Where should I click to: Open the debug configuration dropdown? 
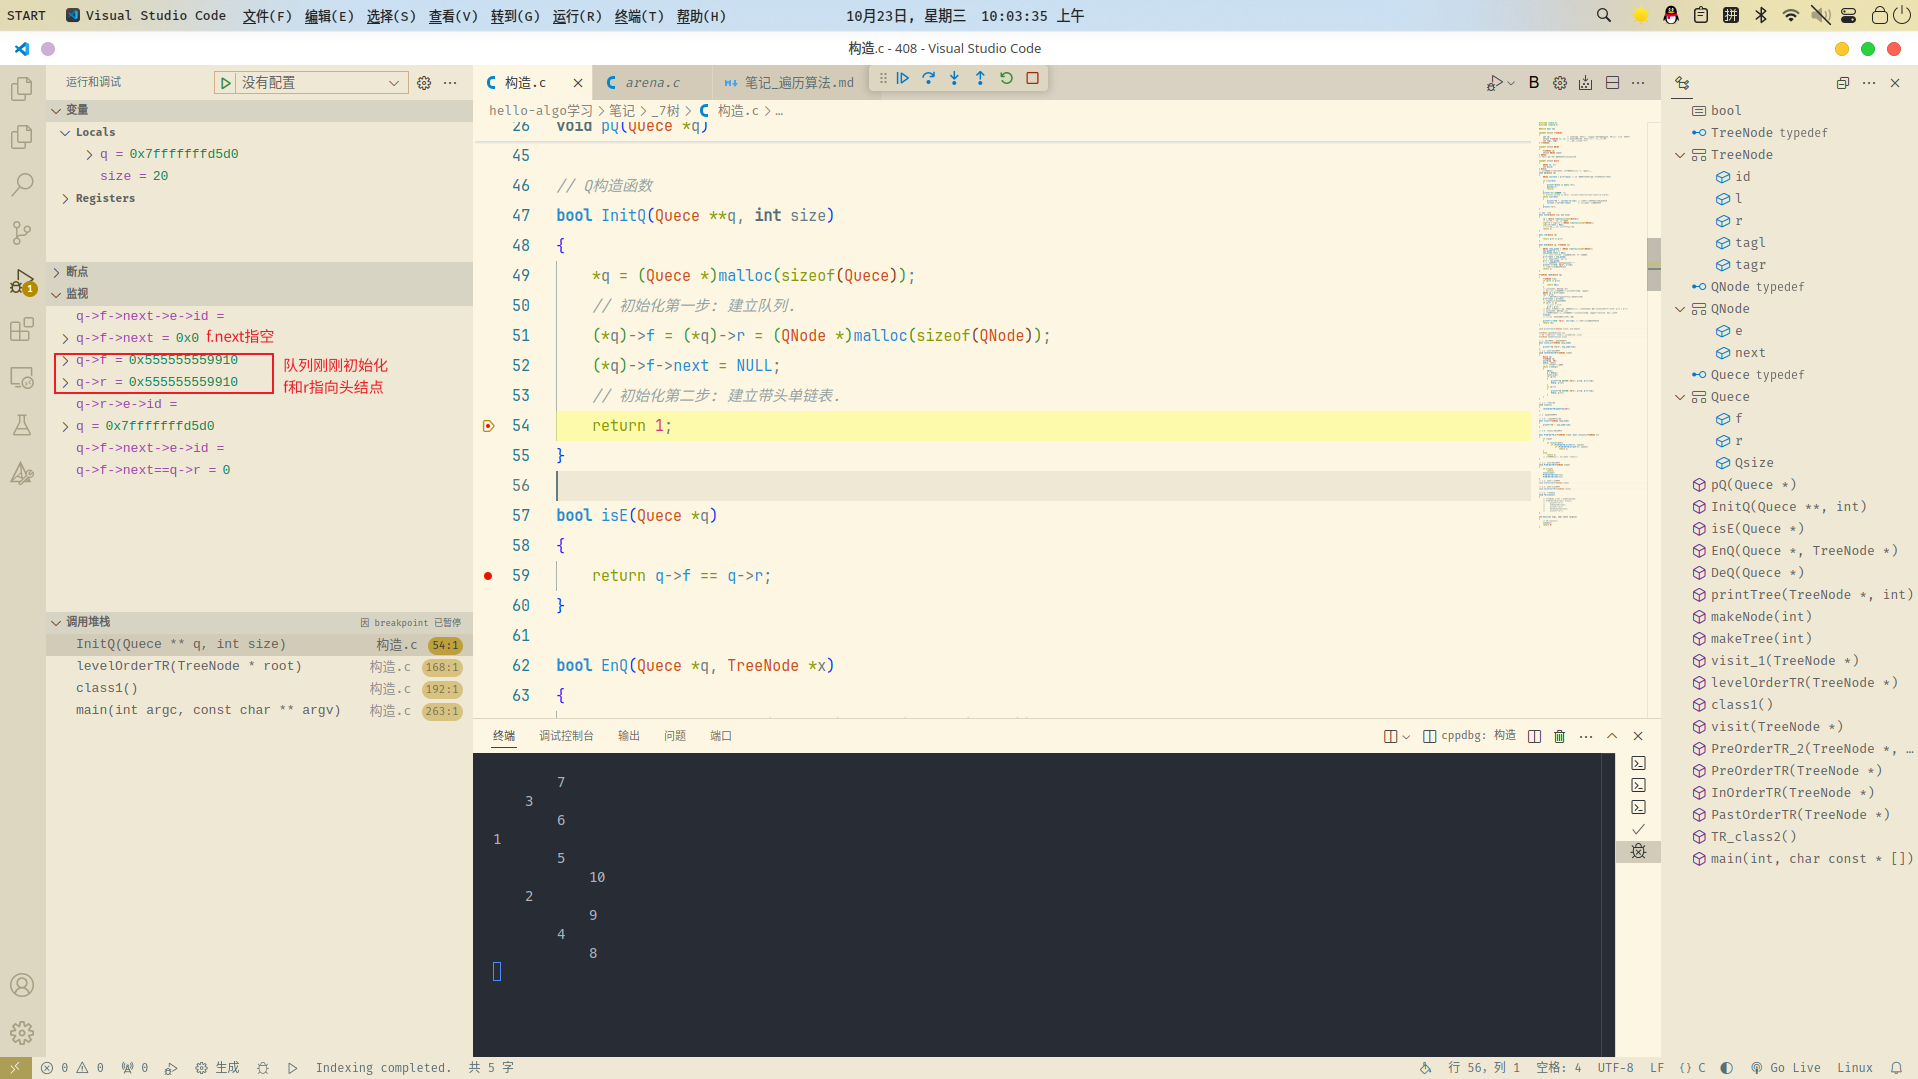(x=320, y=83)
